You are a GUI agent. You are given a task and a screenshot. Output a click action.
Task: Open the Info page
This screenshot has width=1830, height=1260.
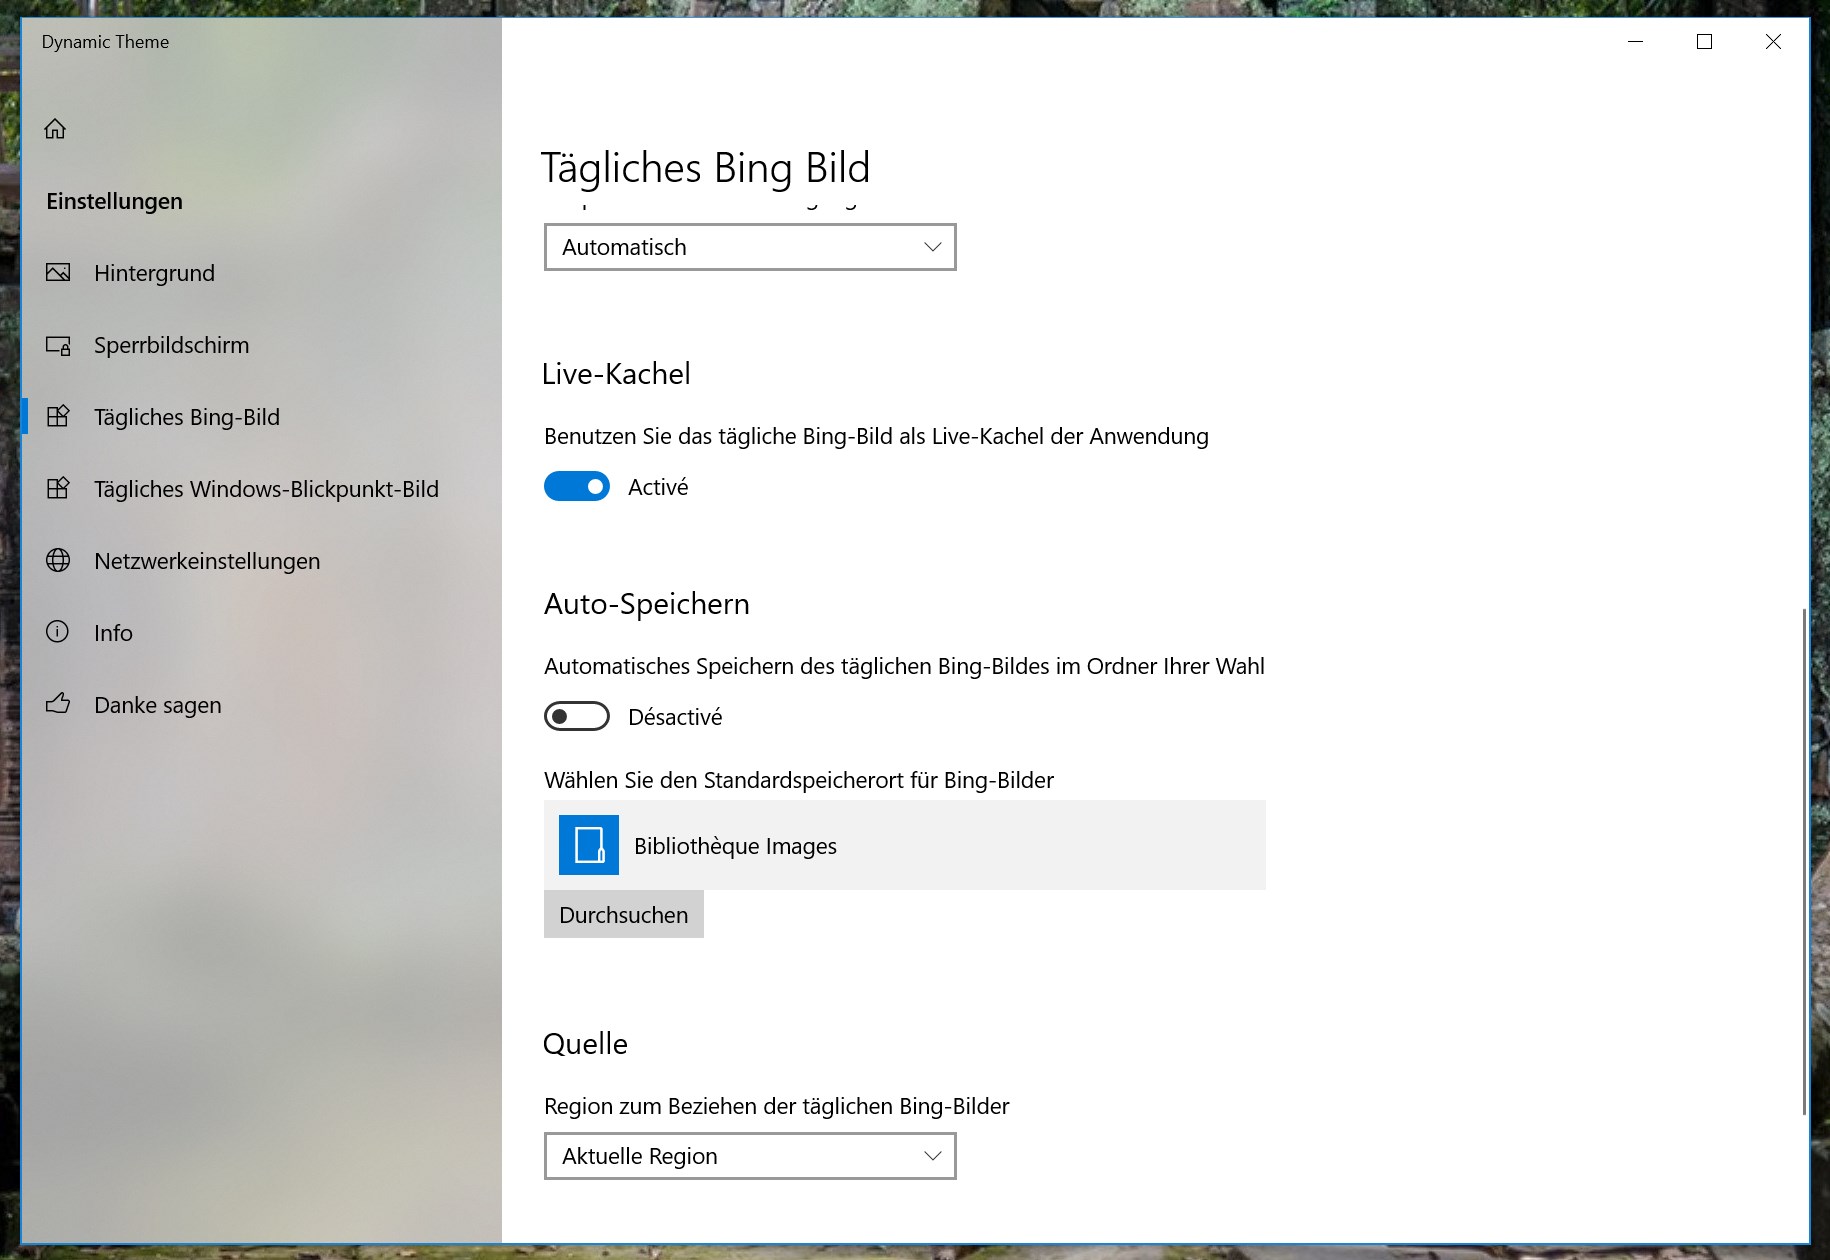point(261,633)
